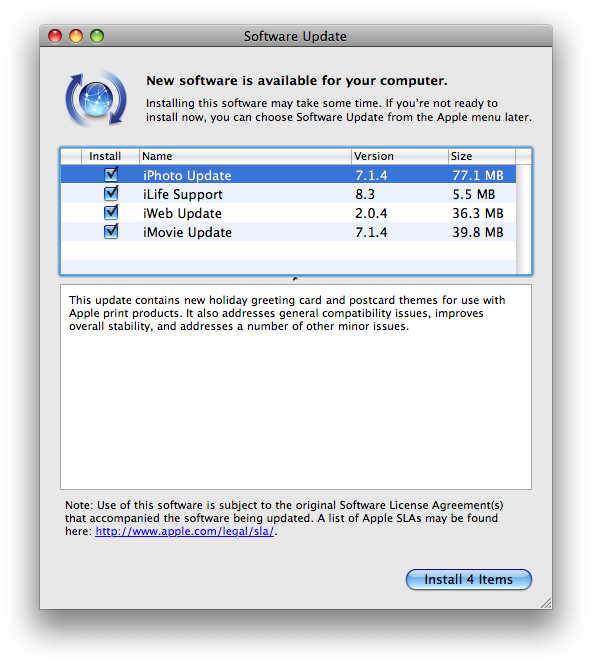Sort by the Version column header
Viewport: 592px width, 664px height.
[x=399, y=156]
